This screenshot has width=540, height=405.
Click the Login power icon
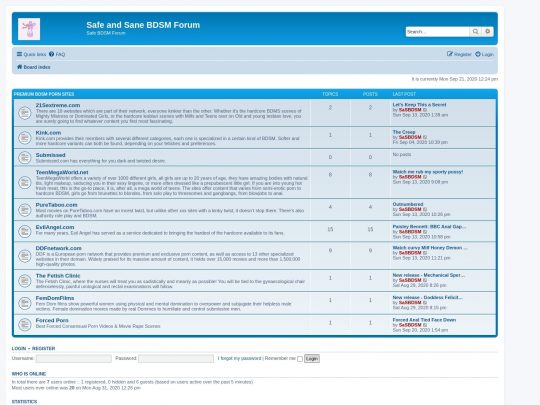478,54
